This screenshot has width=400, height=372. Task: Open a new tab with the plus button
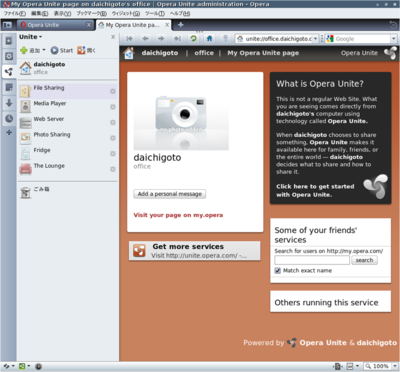tap(180, 25)
